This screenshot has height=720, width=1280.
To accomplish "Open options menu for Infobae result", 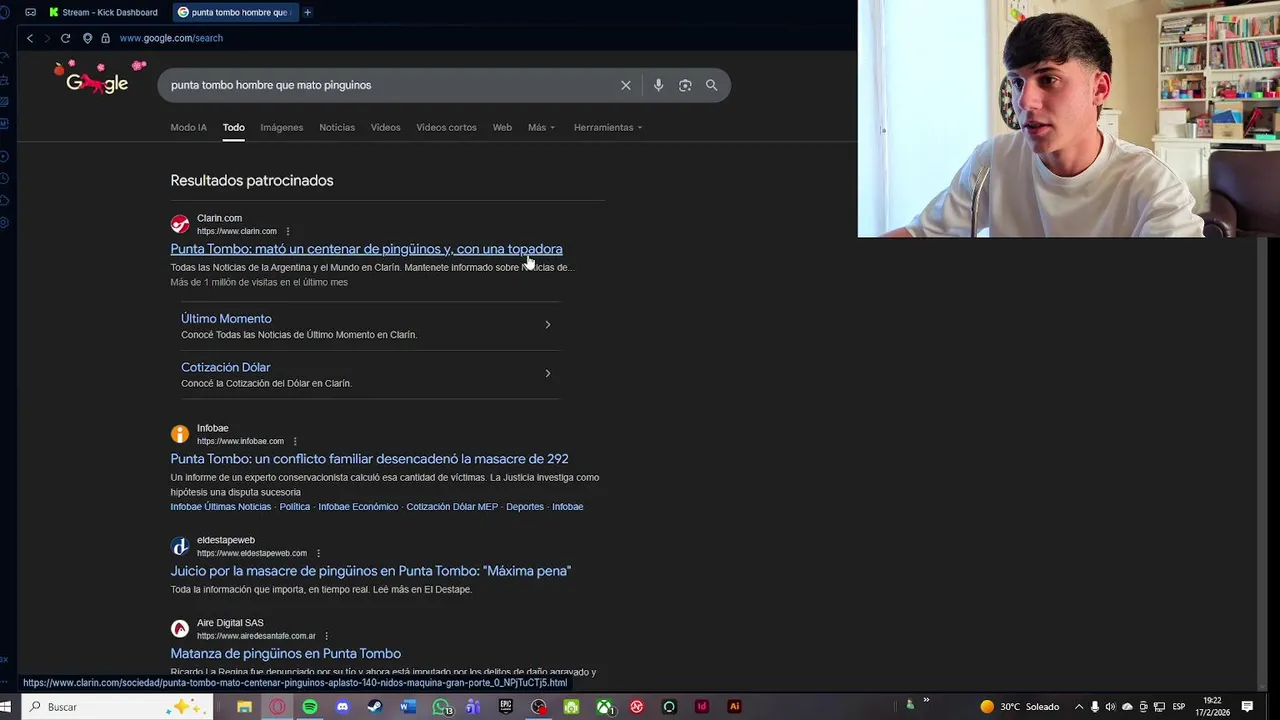I will coord(295,441).
